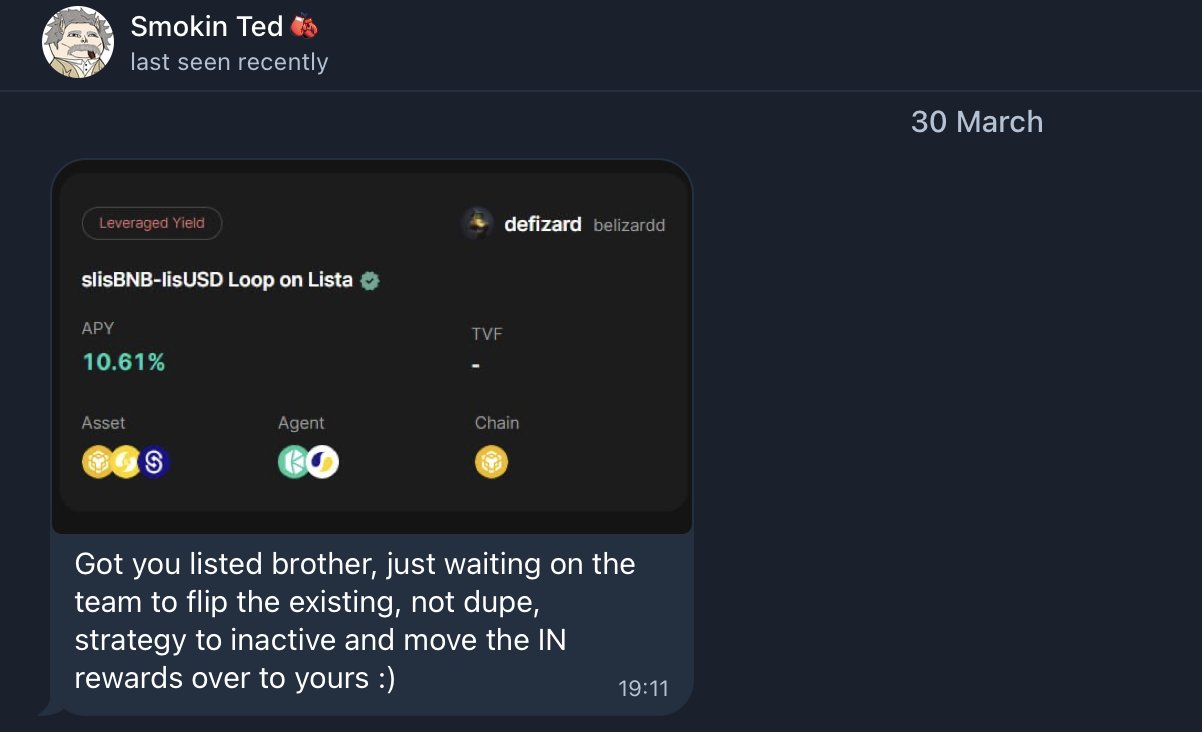Click the defizard author name
1202x732 pixels.
tap(542, 224)
